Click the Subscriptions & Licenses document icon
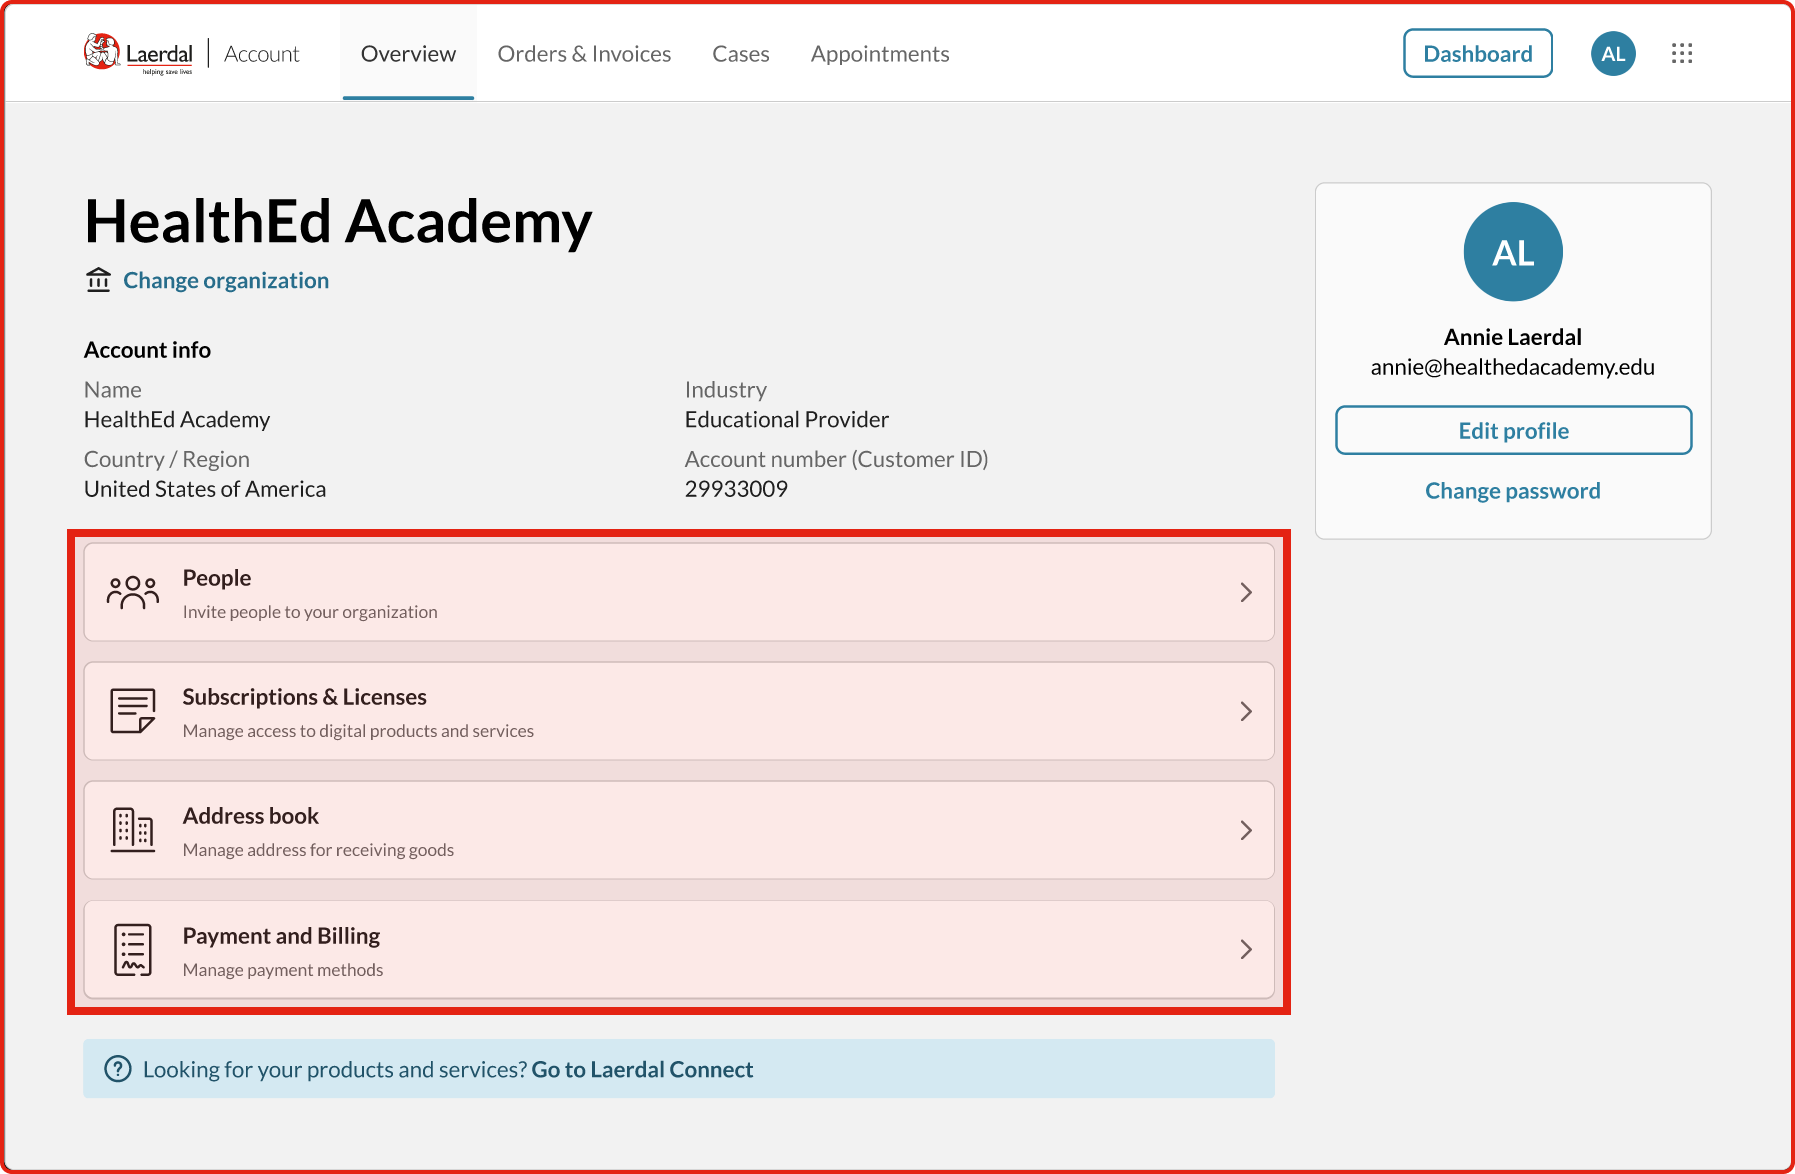This screenshot has width=1795, height=1174. [x=133, y=711]
